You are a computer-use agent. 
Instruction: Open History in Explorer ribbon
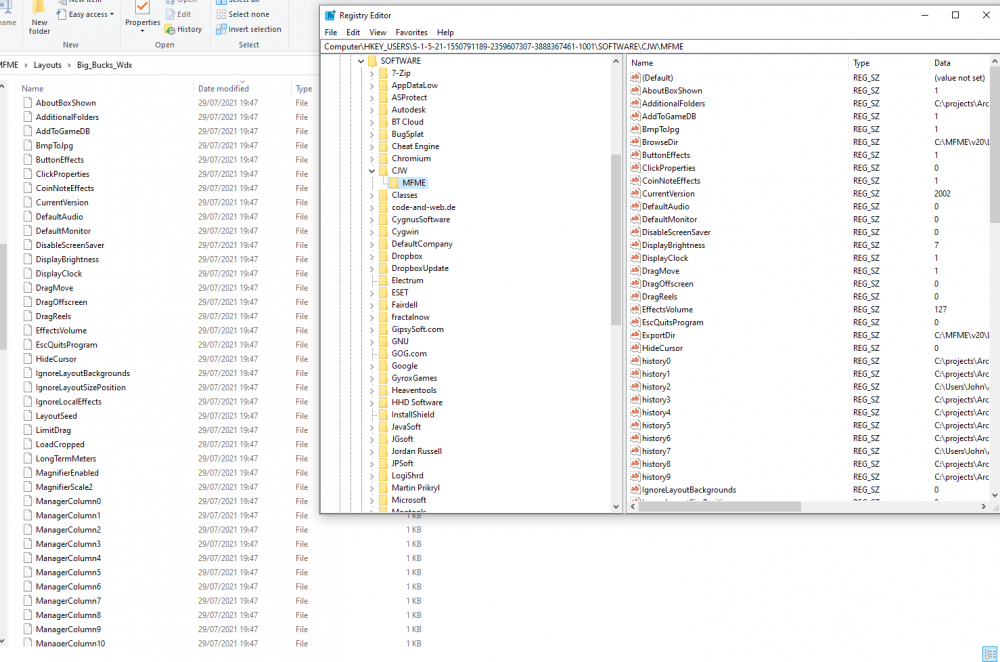coord(183,29)
